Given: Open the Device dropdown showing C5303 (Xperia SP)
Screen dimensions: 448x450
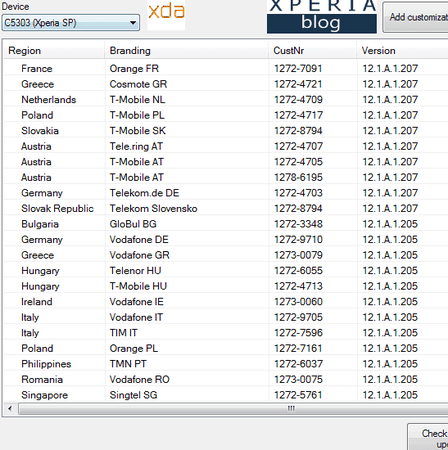Looking at the screenshot, I should pos(71,23).
